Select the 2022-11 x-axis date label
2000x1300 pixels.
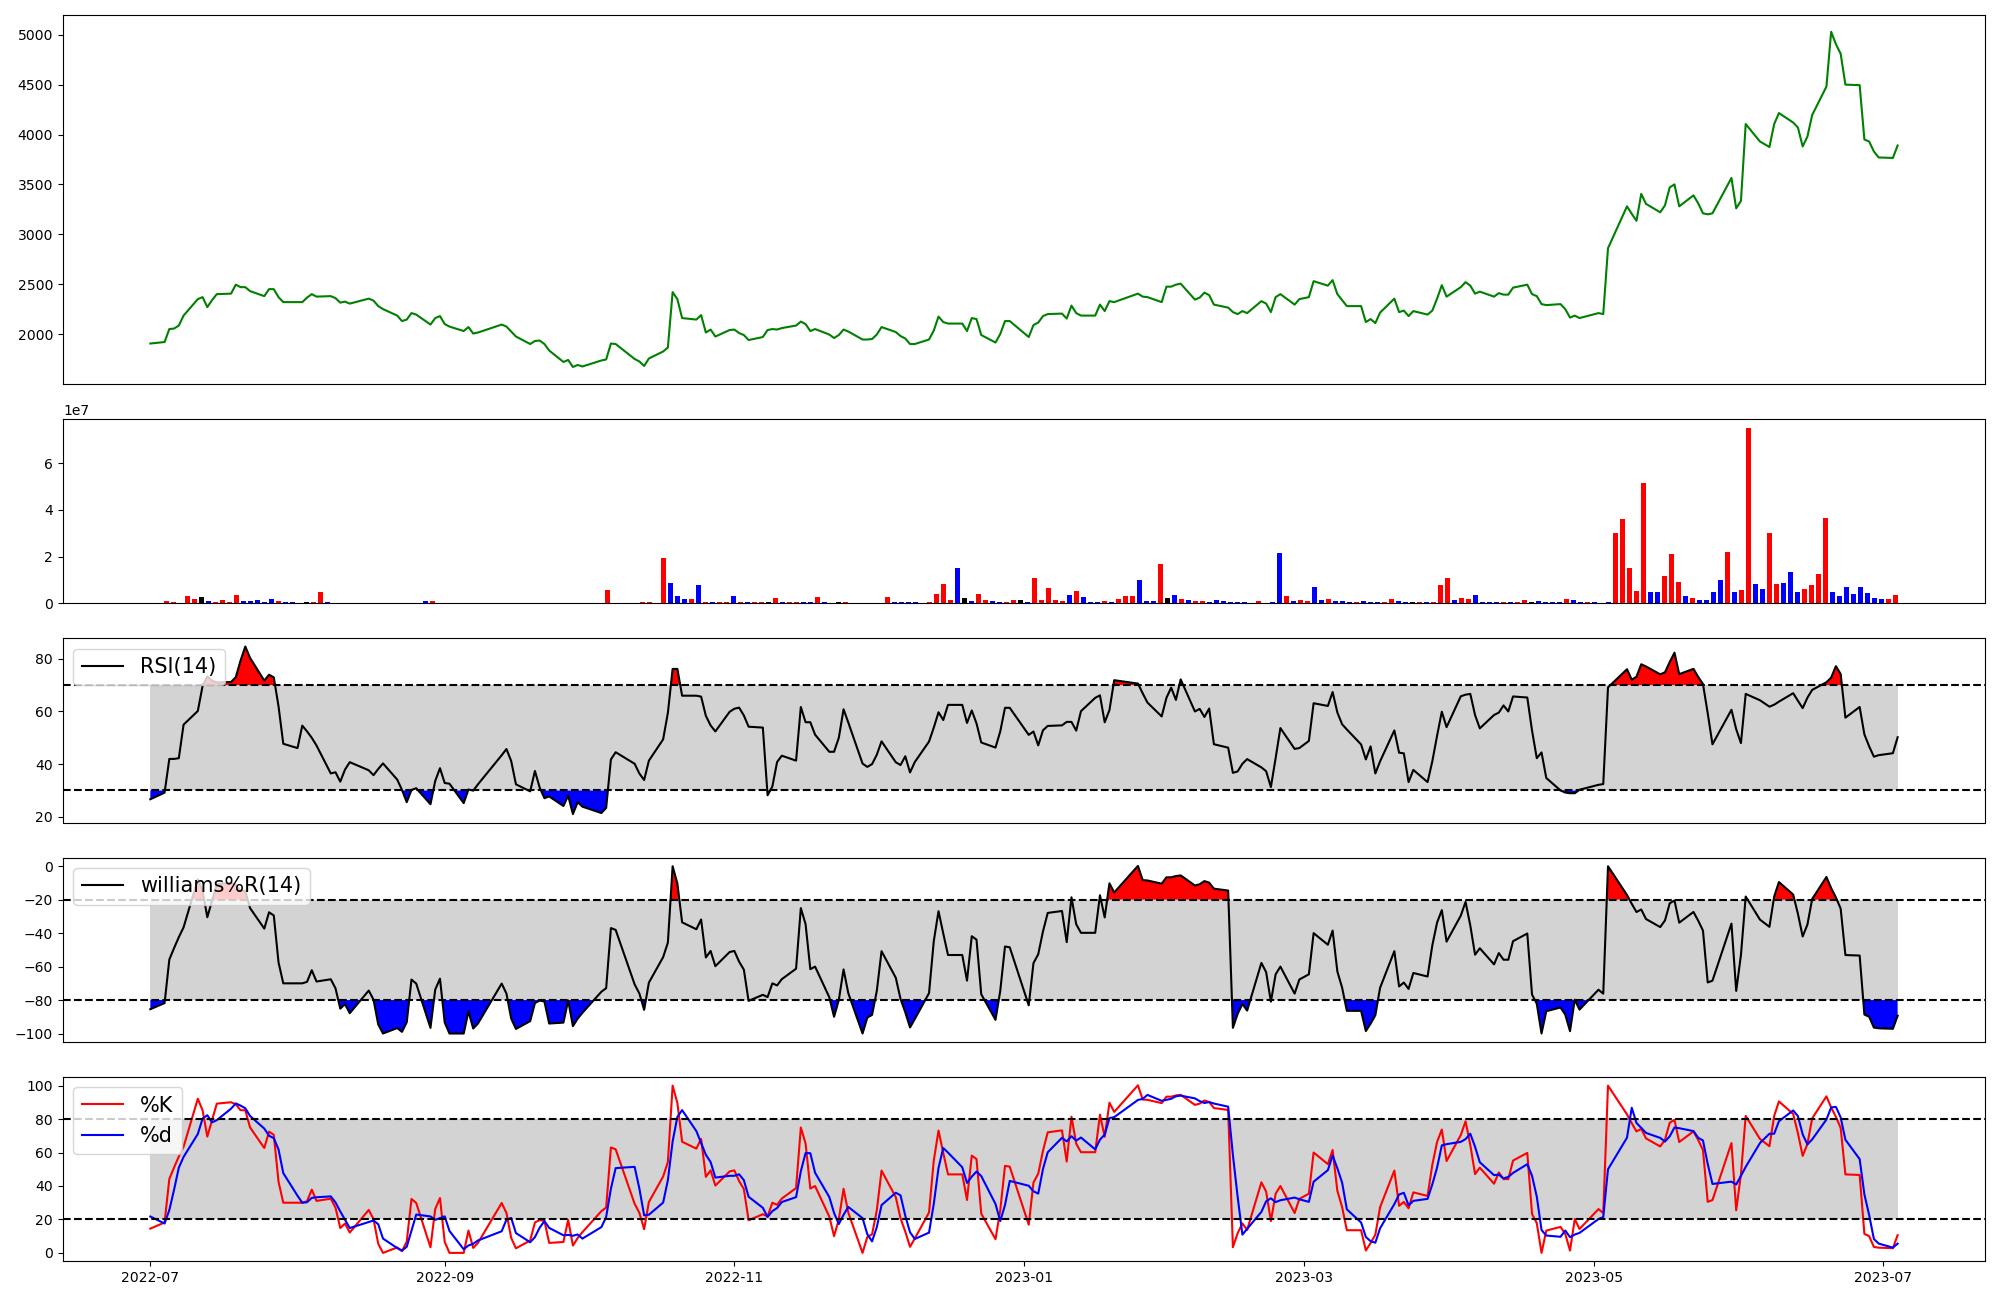pos(735,1277)
